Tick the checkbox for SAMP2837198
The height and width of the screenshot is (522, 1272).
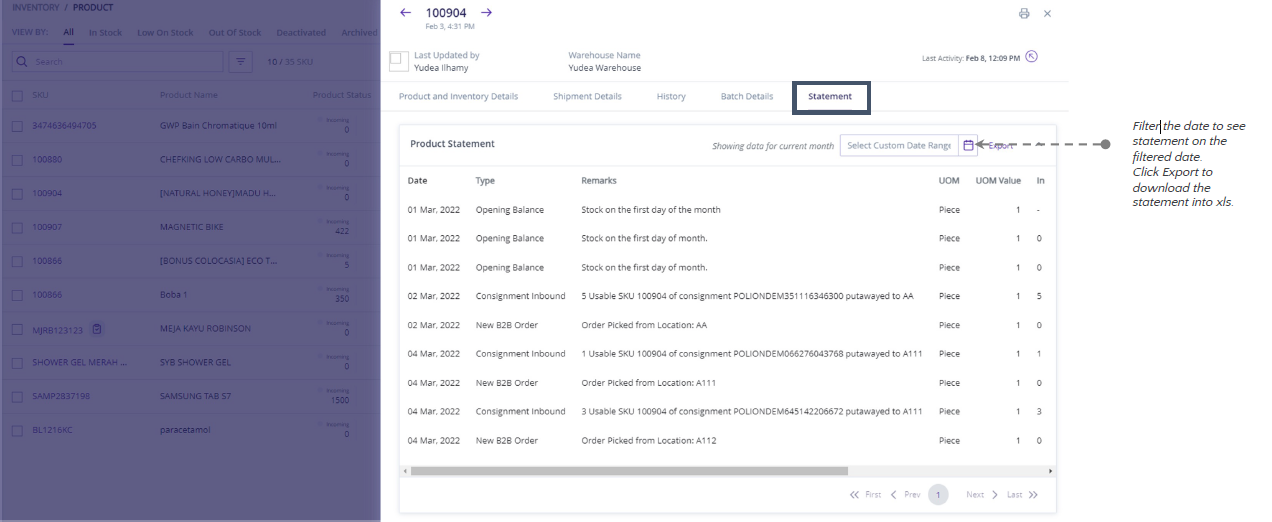[x=17, y=396]
